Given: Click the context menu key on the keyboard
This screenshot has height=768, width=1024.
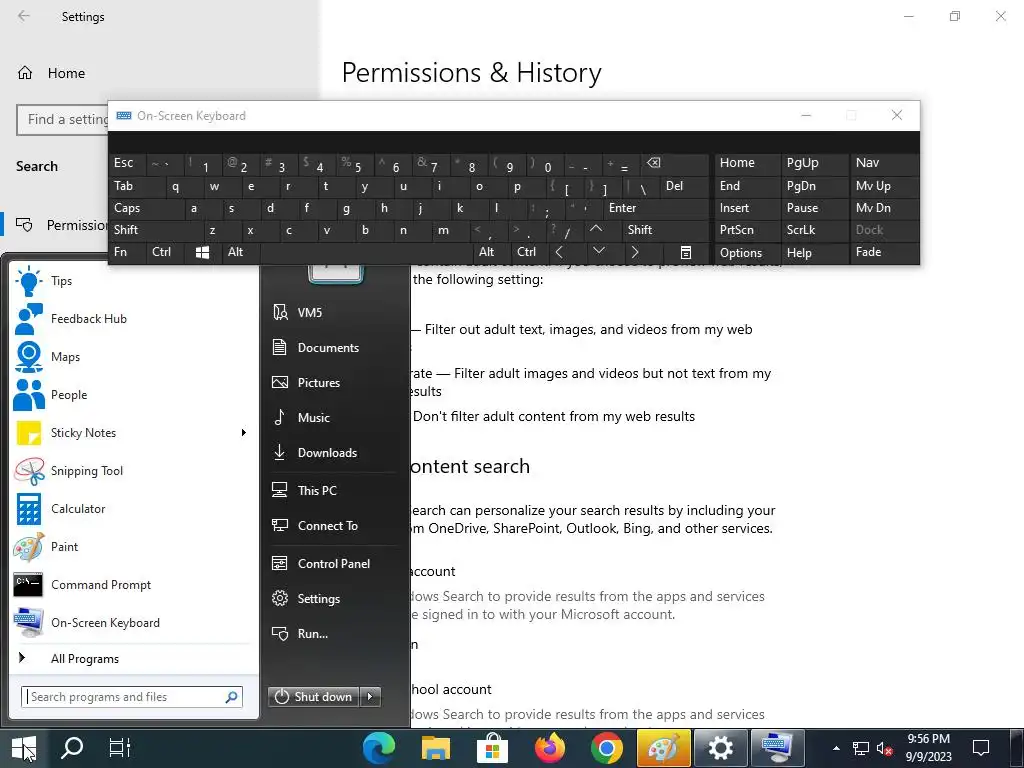Looking at the screenshot, I should click(685, 253).
